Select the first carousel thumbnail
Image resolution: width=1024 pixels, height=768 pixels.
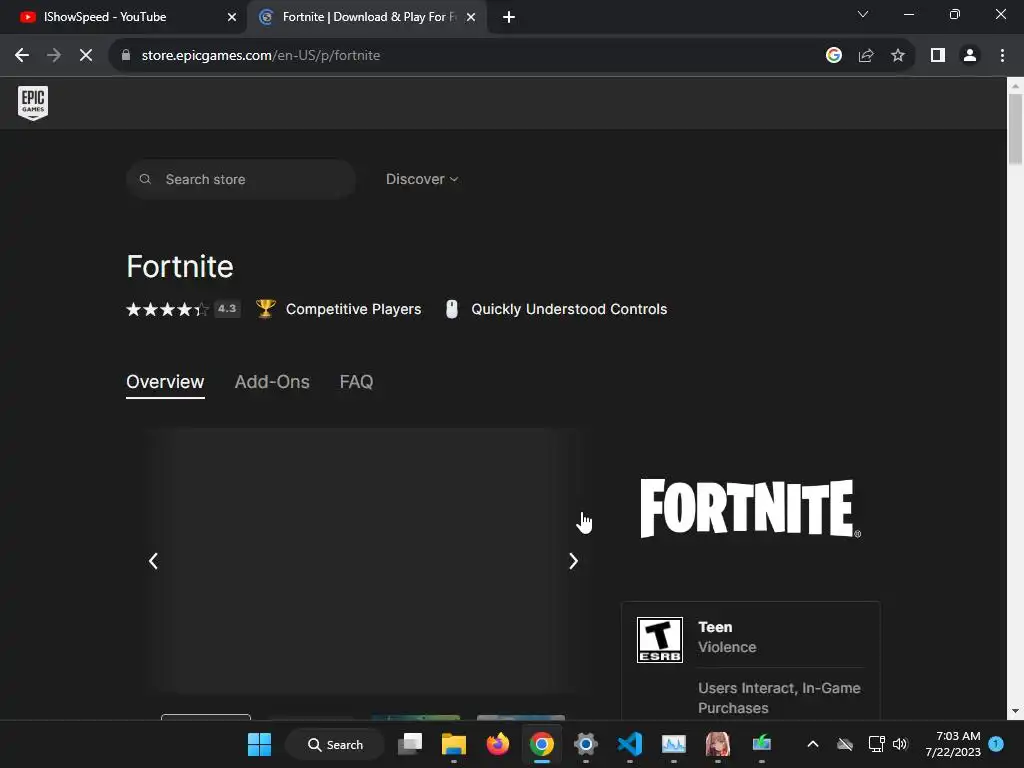206,717
